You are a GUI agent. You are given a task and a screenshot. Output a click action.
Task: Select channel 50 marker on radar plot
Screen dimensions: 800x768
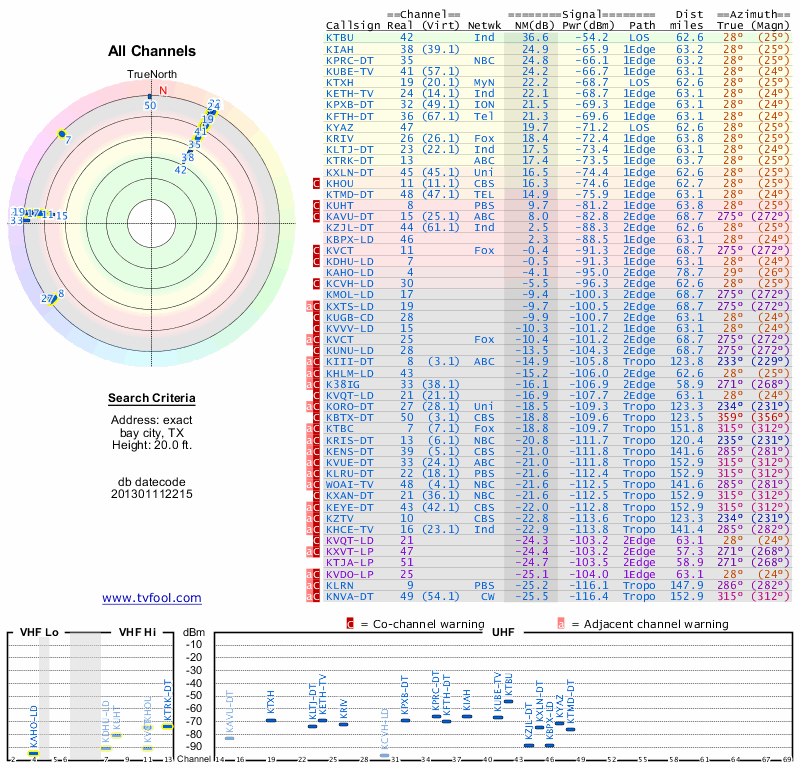tap(150, 103)
